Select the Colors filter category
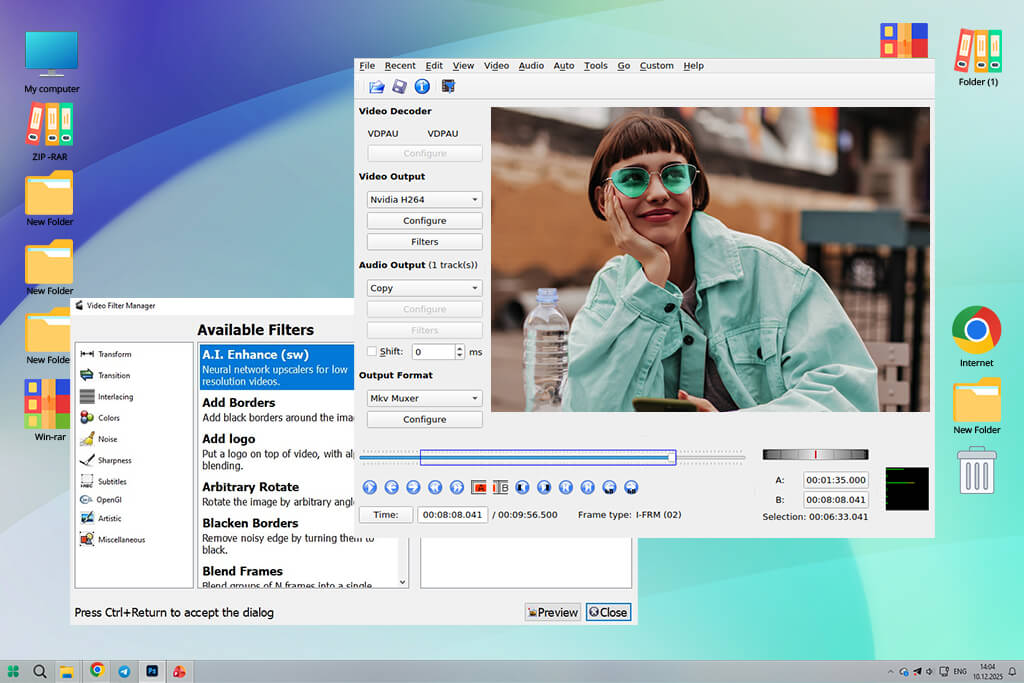 pos(100,418)
